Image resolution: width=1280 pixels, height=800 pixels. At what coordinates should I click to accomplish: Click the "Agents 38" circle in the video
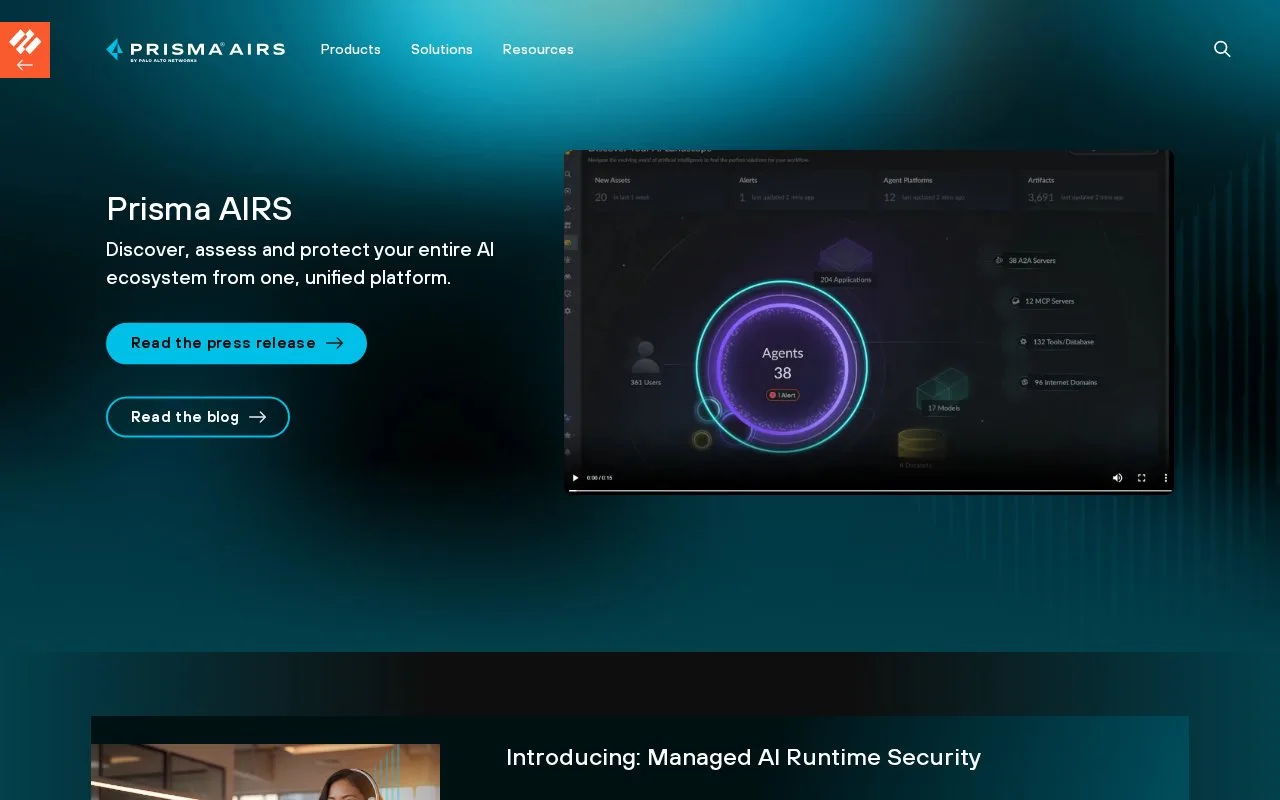(782, 366)
